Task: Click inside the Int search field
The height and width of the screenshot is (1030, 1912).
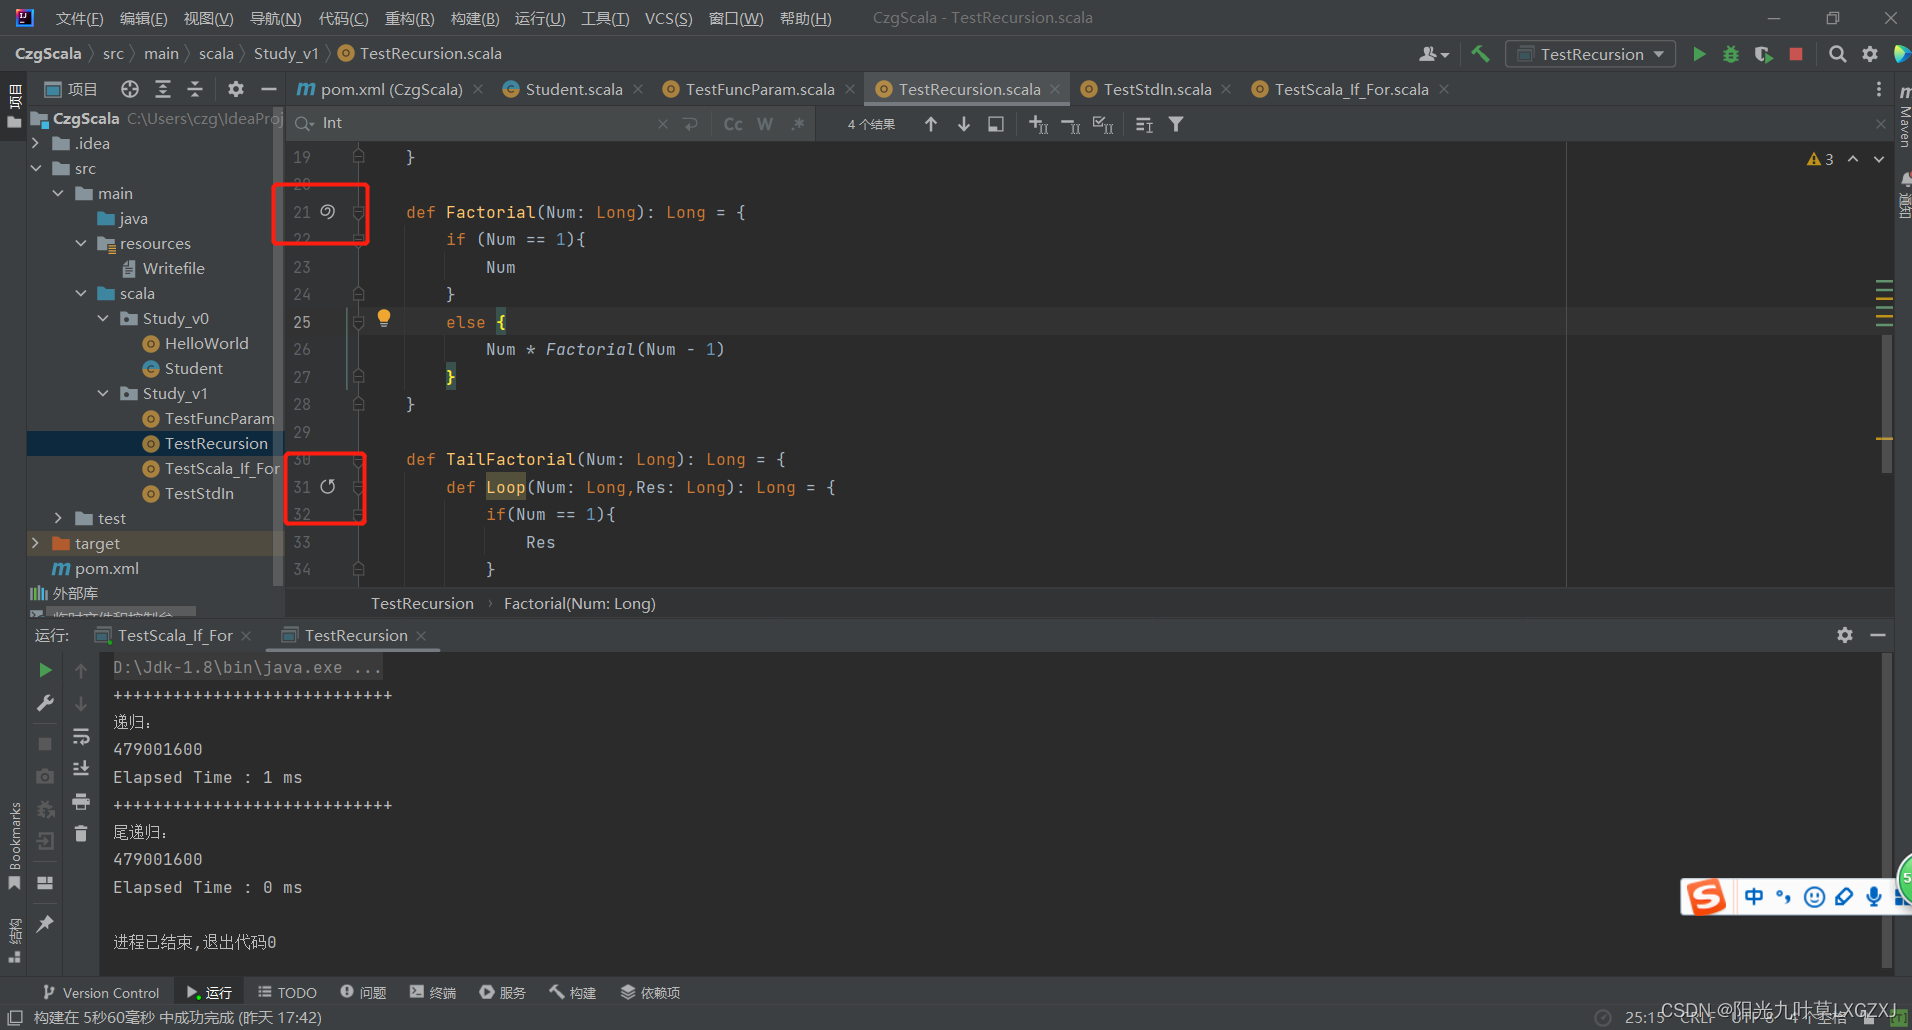Action: coord(450,123)
